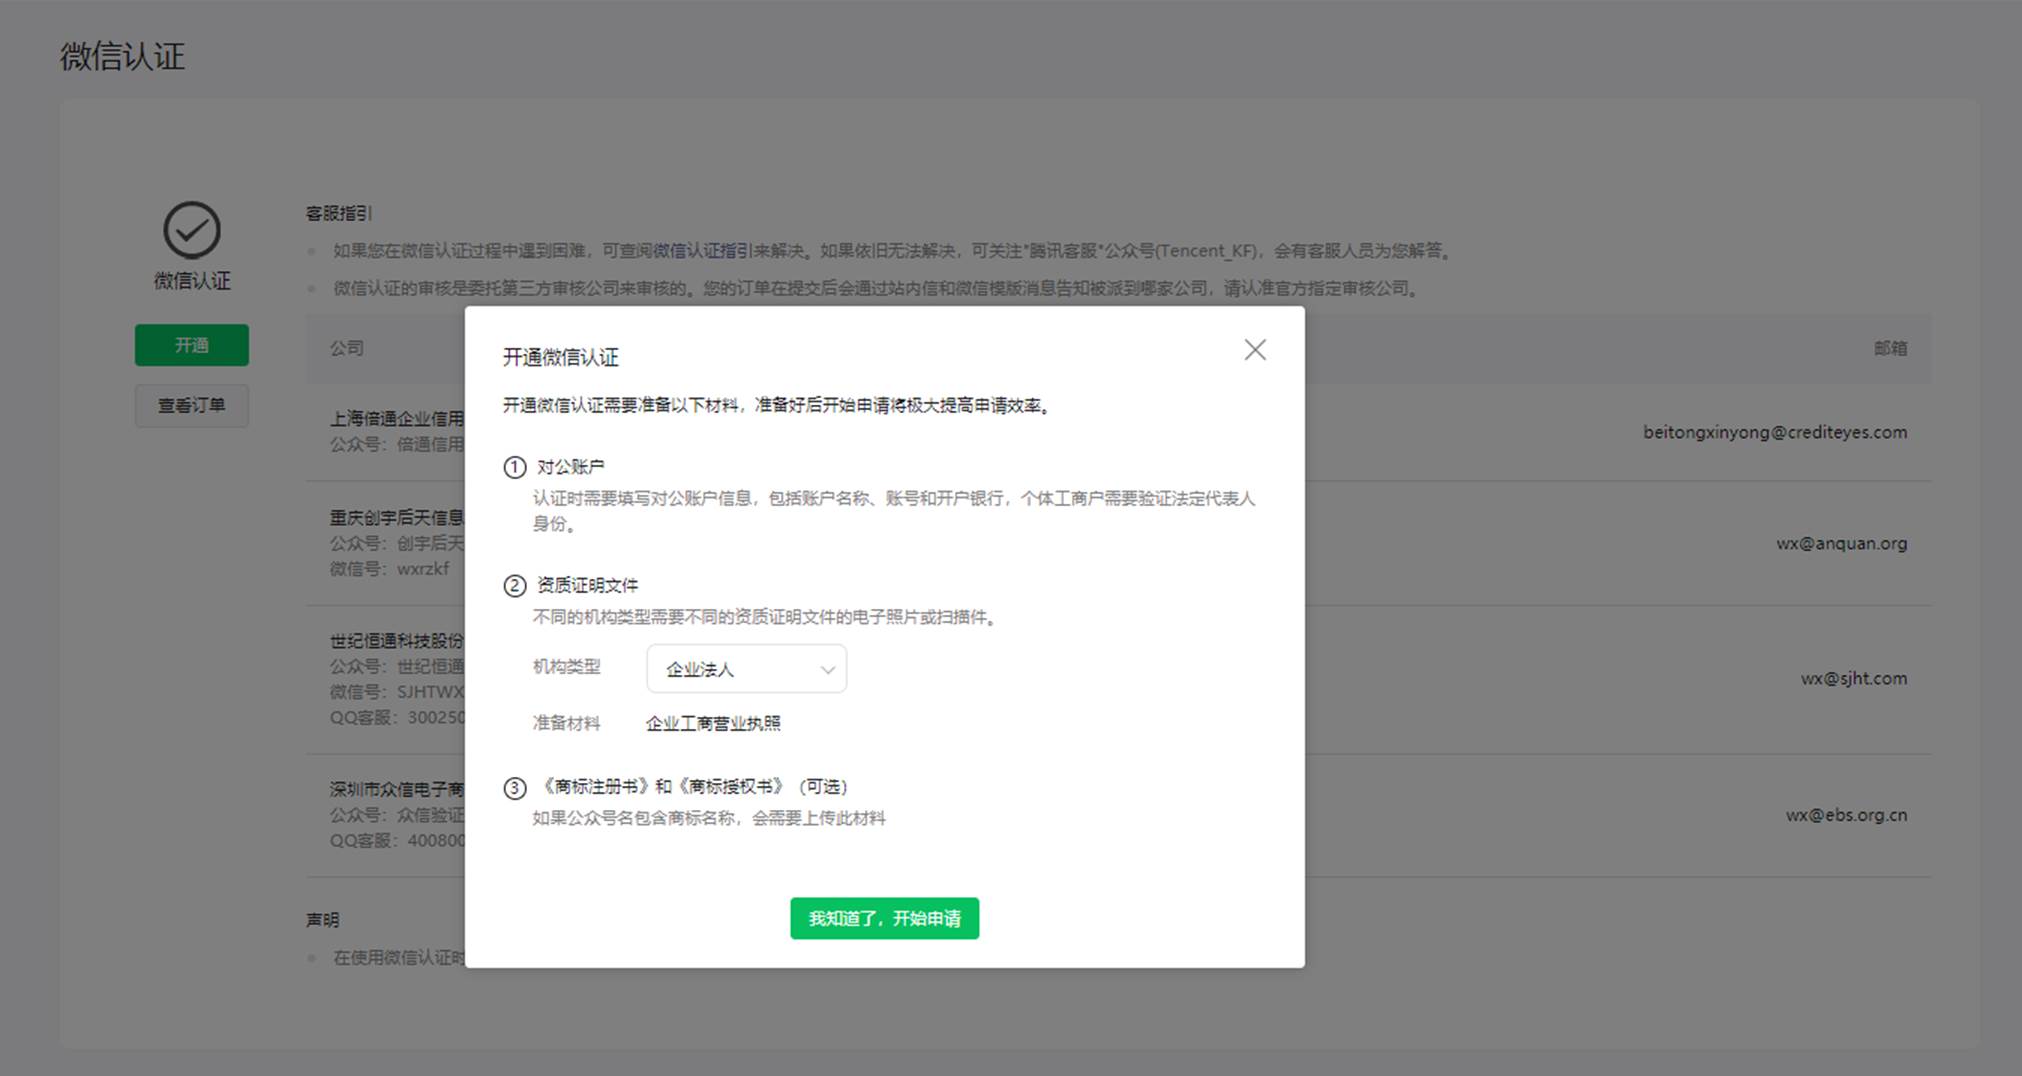This screenshot has height=1076, width=2022.
Task: Select email wx@sjht.com
Action: pos(1854,678)
